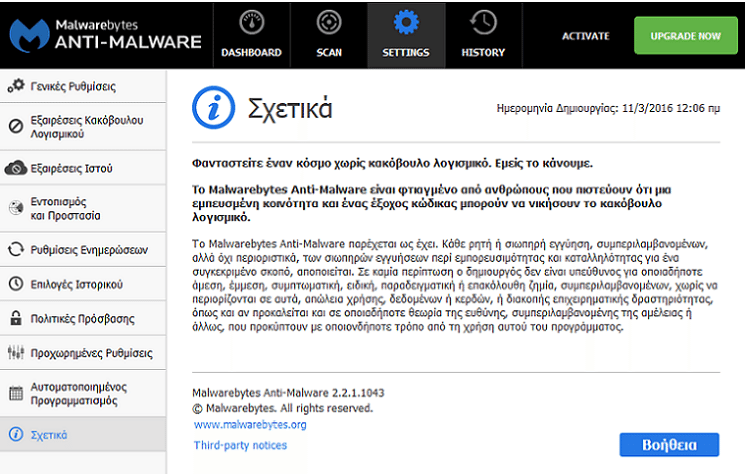
Task: Select the SETTINGS tab
Action: 406,36
